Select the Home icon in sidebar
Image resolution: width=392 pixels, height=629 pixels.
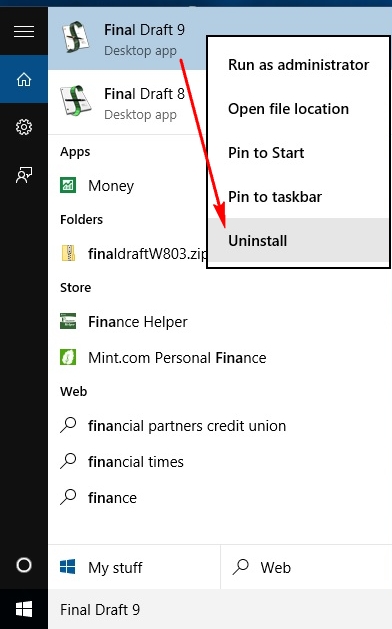24,79
